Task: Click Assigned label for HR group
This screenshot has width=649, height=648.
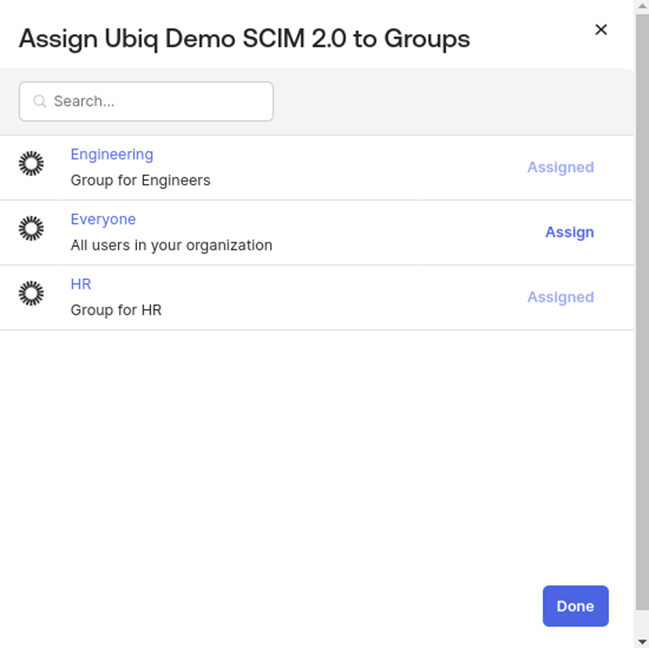Action: click(560, 297)
